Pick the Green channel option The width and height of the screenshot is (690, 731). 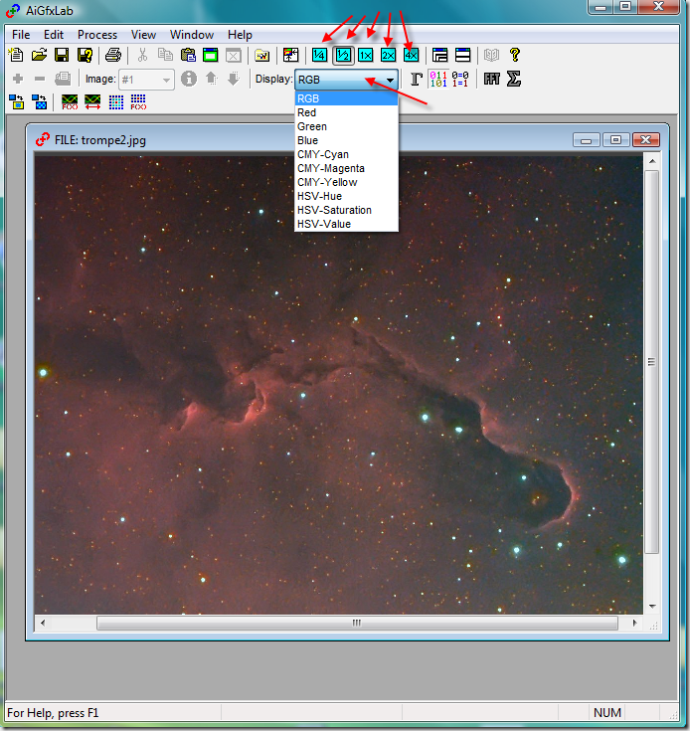[312, 126]
